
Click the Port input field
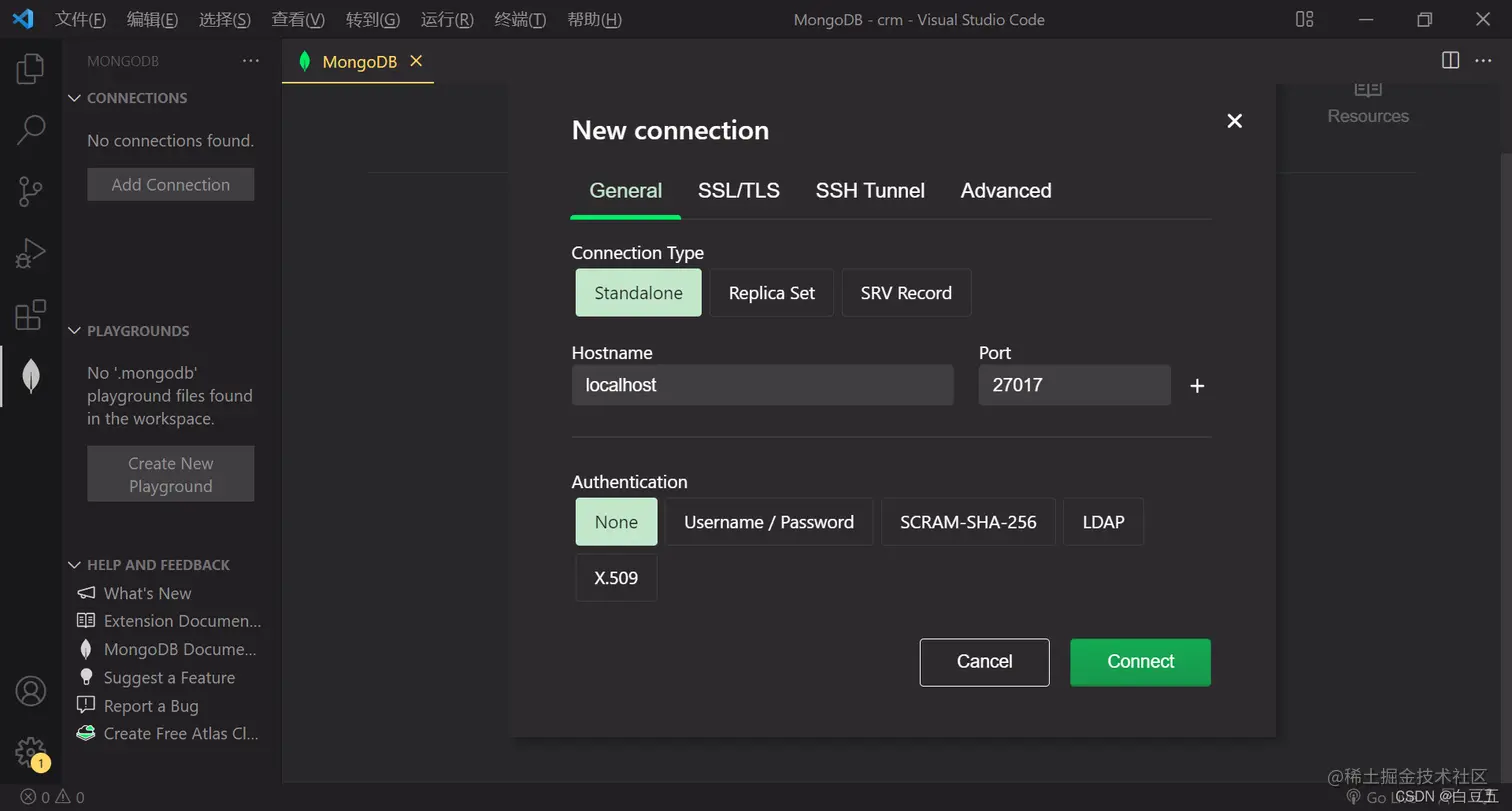point(1074,385)
